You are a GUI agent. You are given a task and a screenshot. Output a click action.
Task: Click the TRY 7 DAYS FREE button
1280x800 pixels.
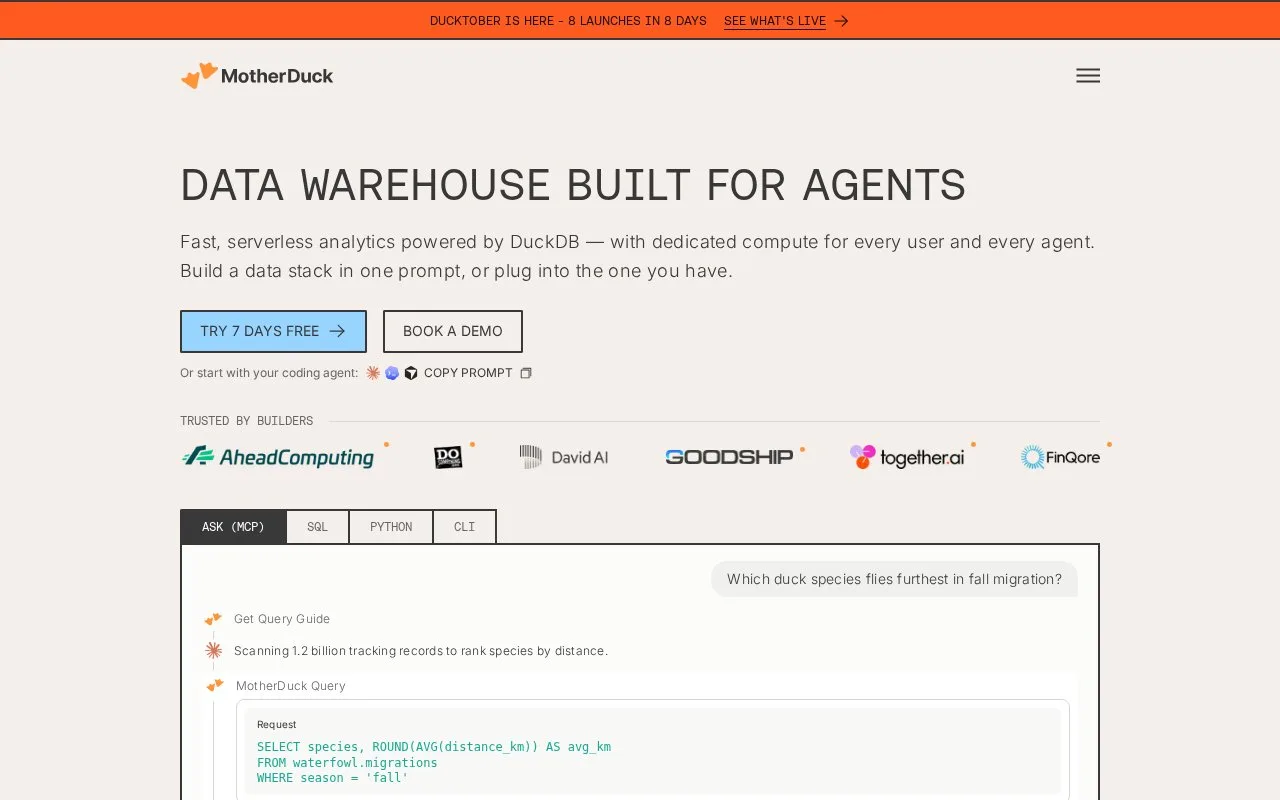pyautogui.click(x=273, y=331)
